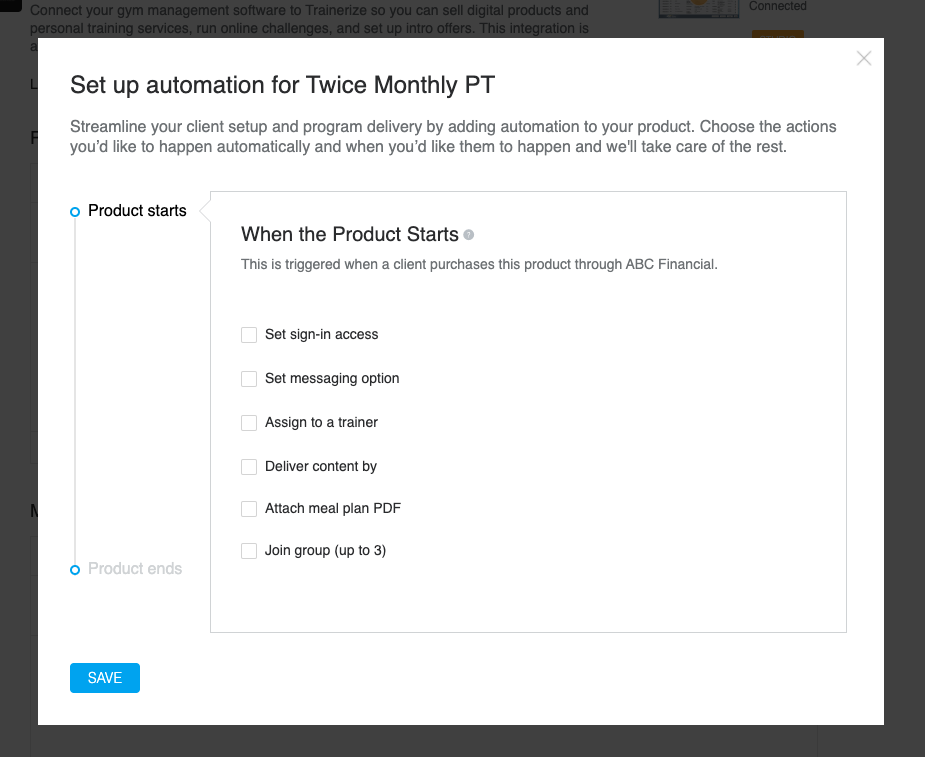Screen dimensions: 925x757
Task: Check the Set messaging option box
Action: (249, 379)
